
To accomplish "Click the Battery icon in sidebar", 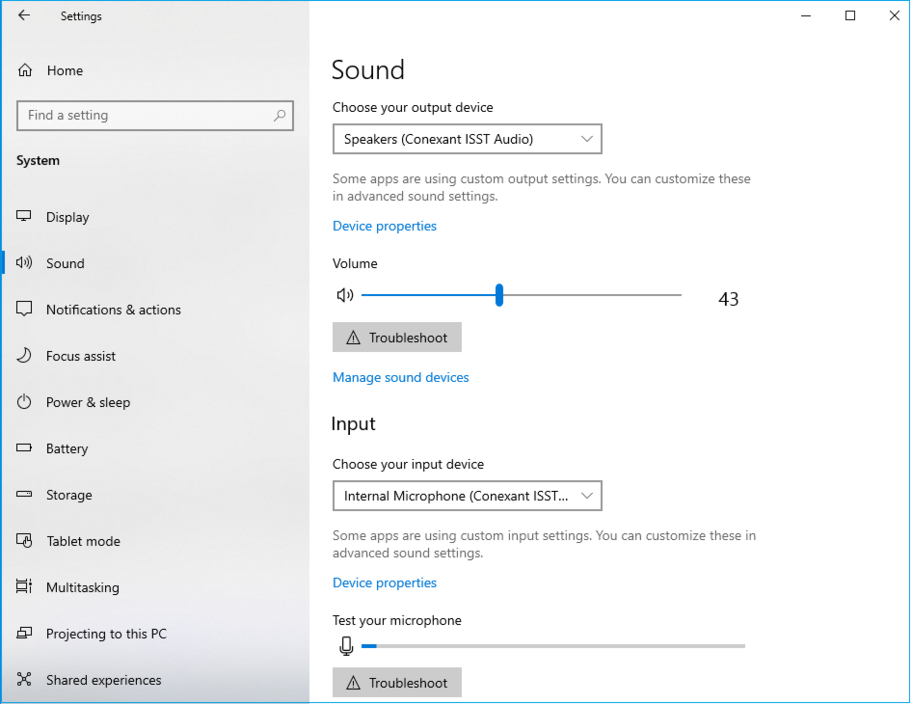I will tap(25, 449).
